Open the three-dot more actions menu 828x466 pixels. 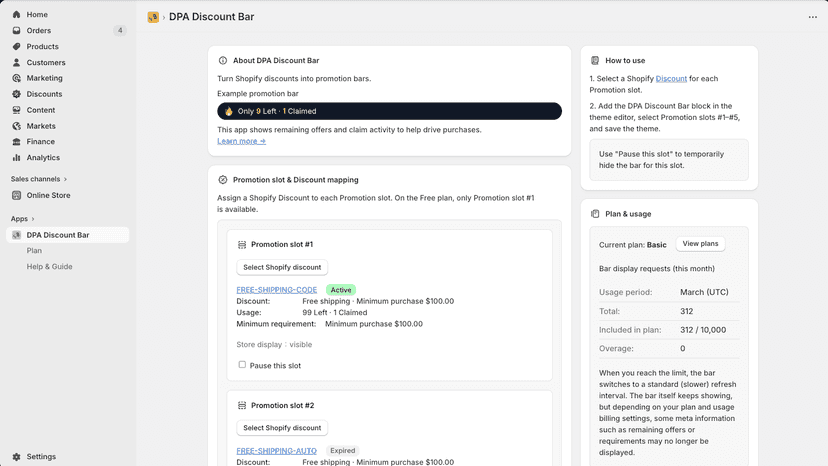pos(812,17)
